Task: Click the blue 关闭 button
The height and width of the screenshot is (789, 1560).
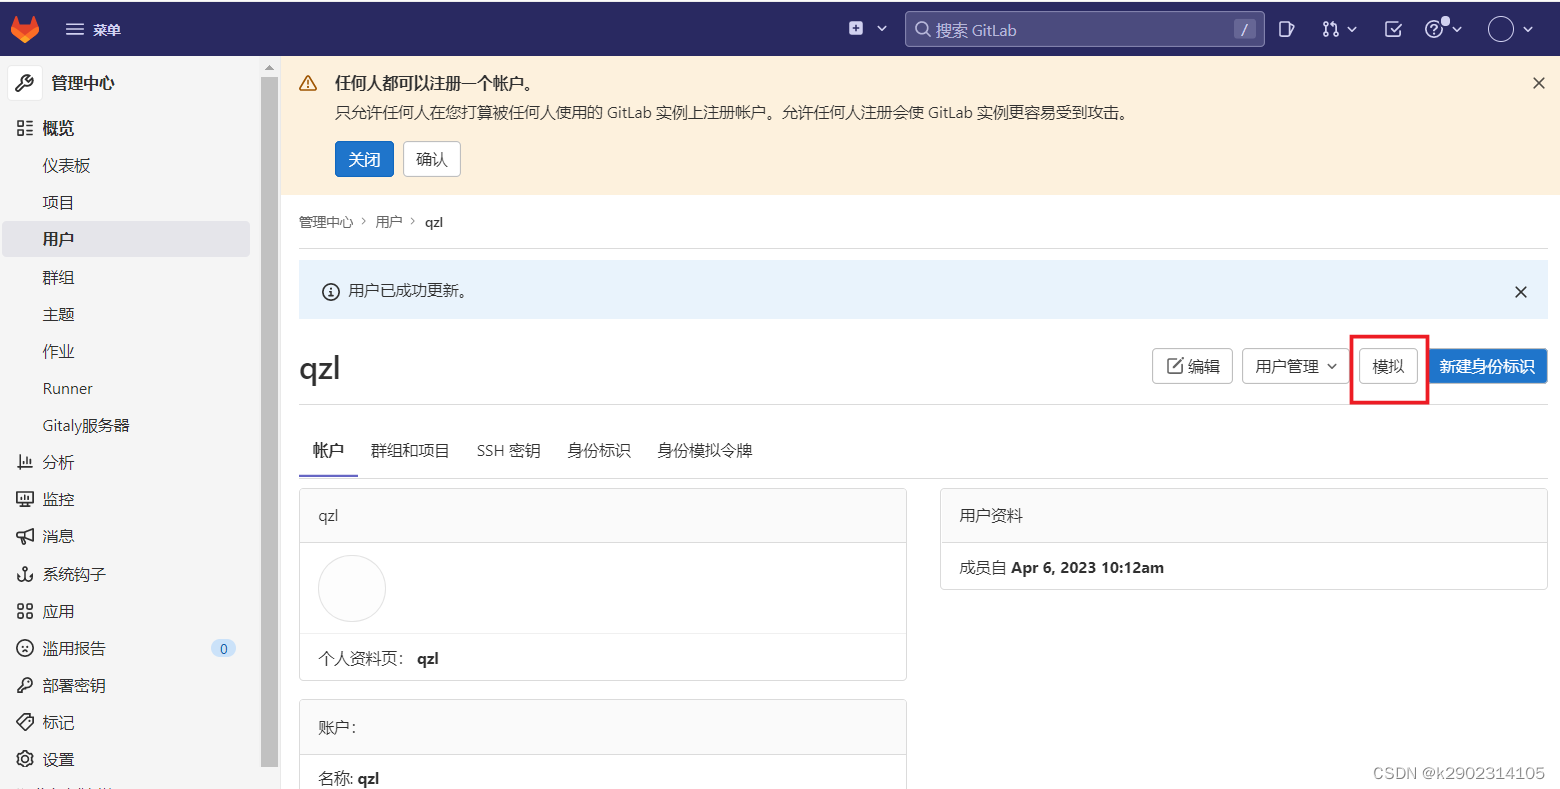Action: pyautogui.click(x=364, y=159)
